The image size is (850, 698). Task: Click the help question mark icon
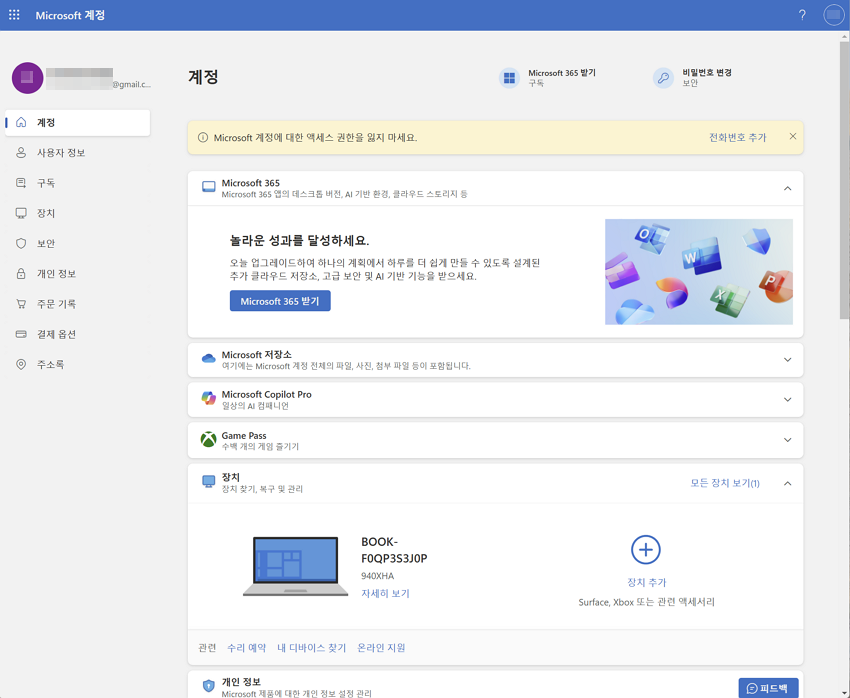click(x=802, y=15)
